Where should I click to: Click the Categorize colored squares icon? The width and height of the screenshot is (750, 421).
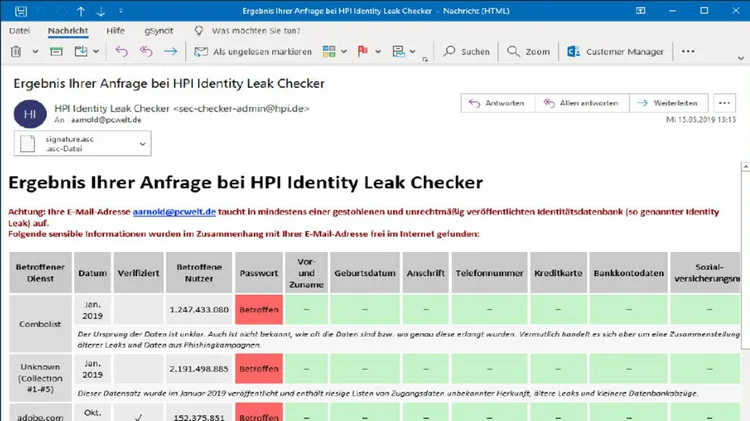point(329,51)
